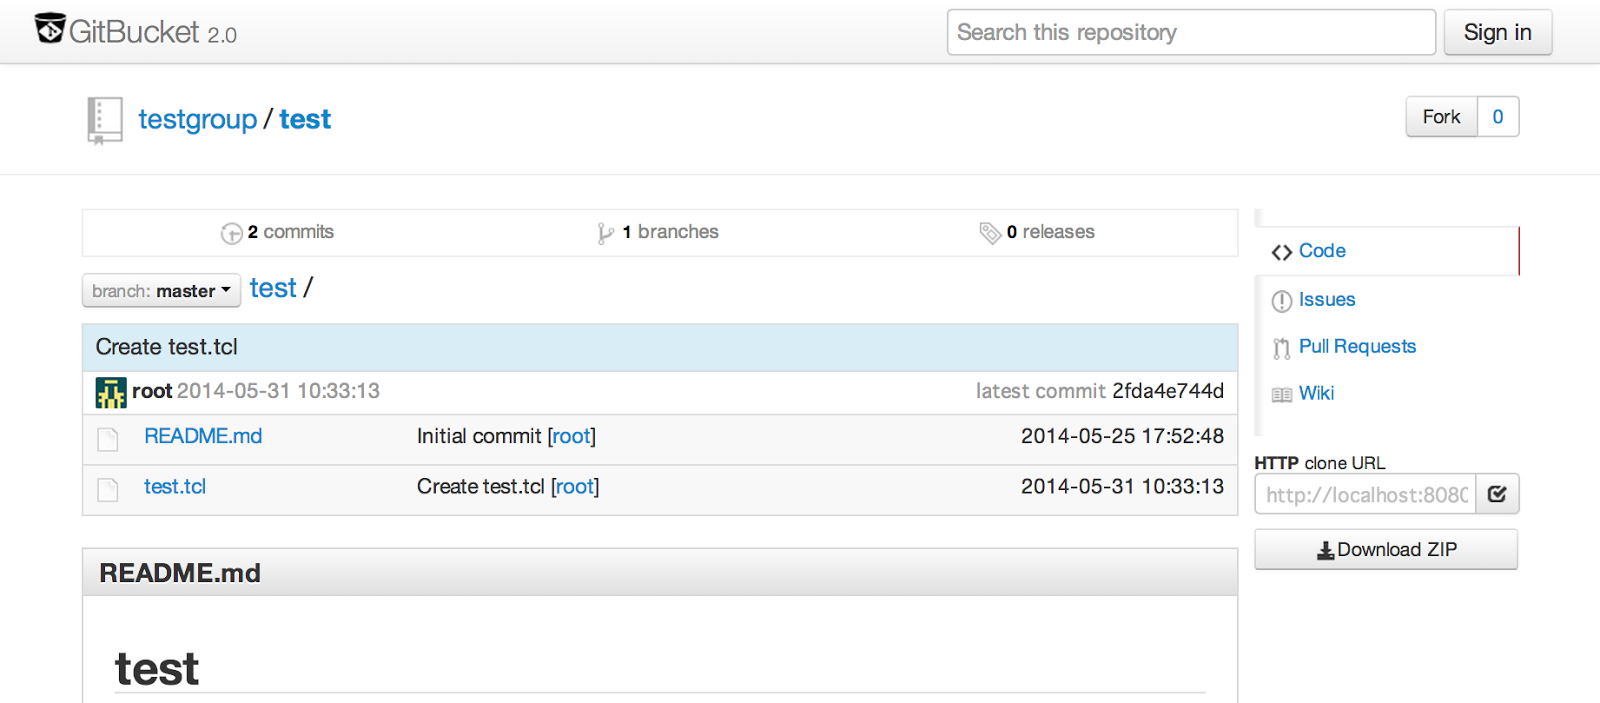Screen dimensions: 1600x703
Task: Focus the Search this repository field
Action: [x=1191, y=32]
